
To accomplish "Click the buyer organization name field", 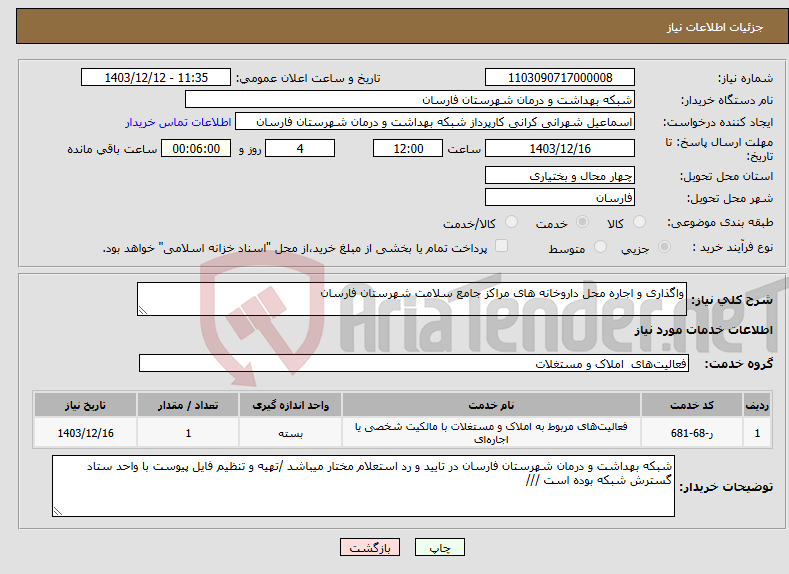I will (410, 100).
